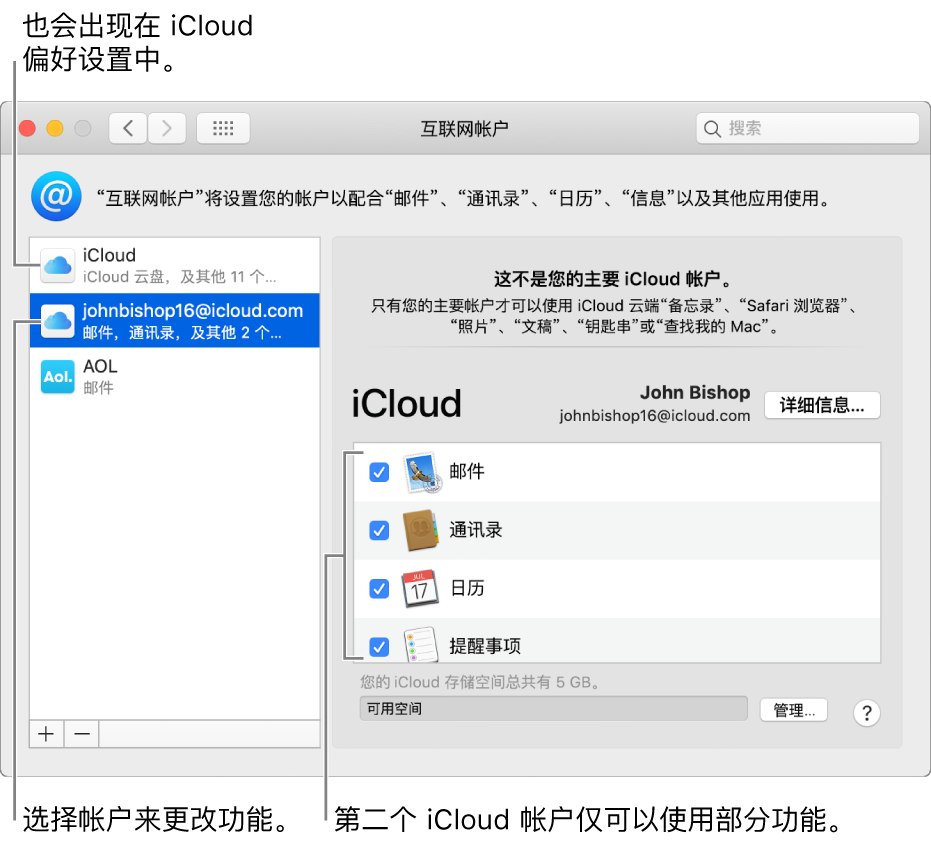The image size is (931, 851).
Task: Click the 邮件 (Mail) app icon
Action: pyautogui.click(x=421, y=471)
